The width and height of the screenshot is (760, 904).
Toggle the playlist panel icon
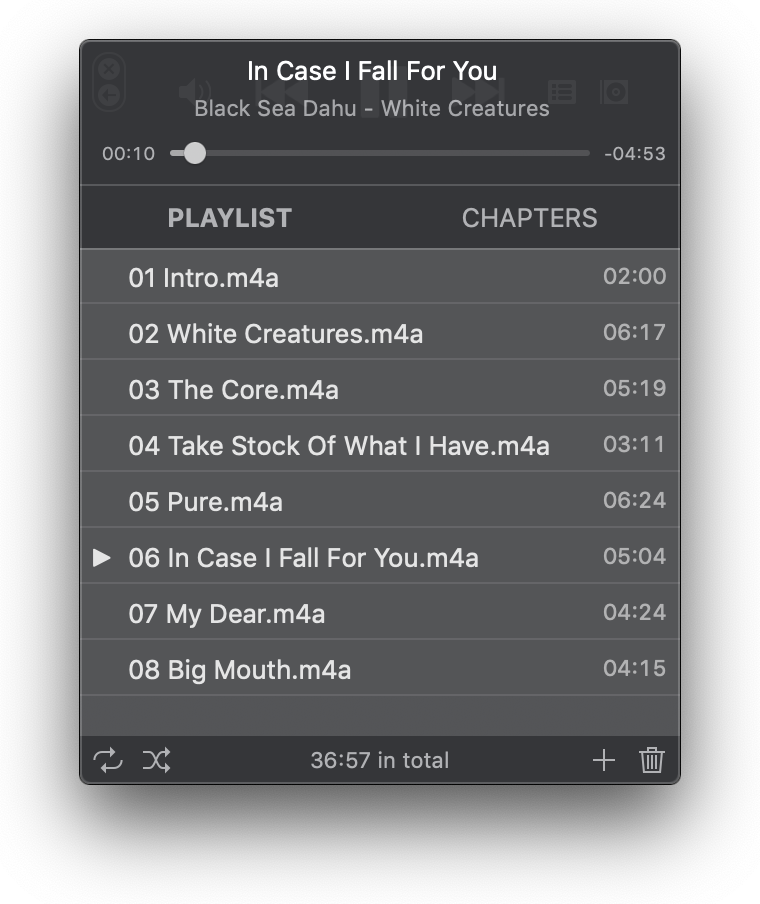pos(562,93)
